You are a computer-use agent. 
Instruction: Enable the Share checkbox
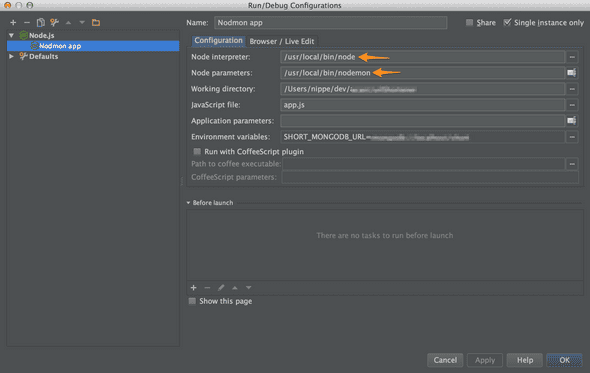pyautogui.click(x=469, y=23)
